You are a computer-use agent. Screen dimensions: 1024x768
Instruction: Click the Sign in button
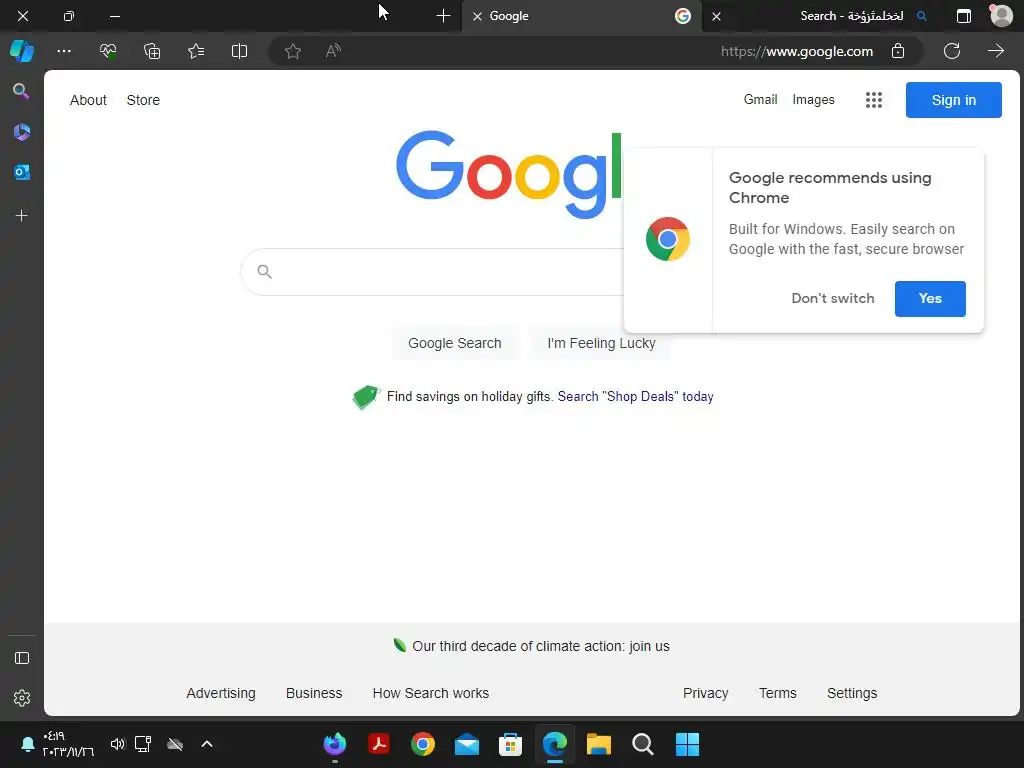click(x=953, y=100)
